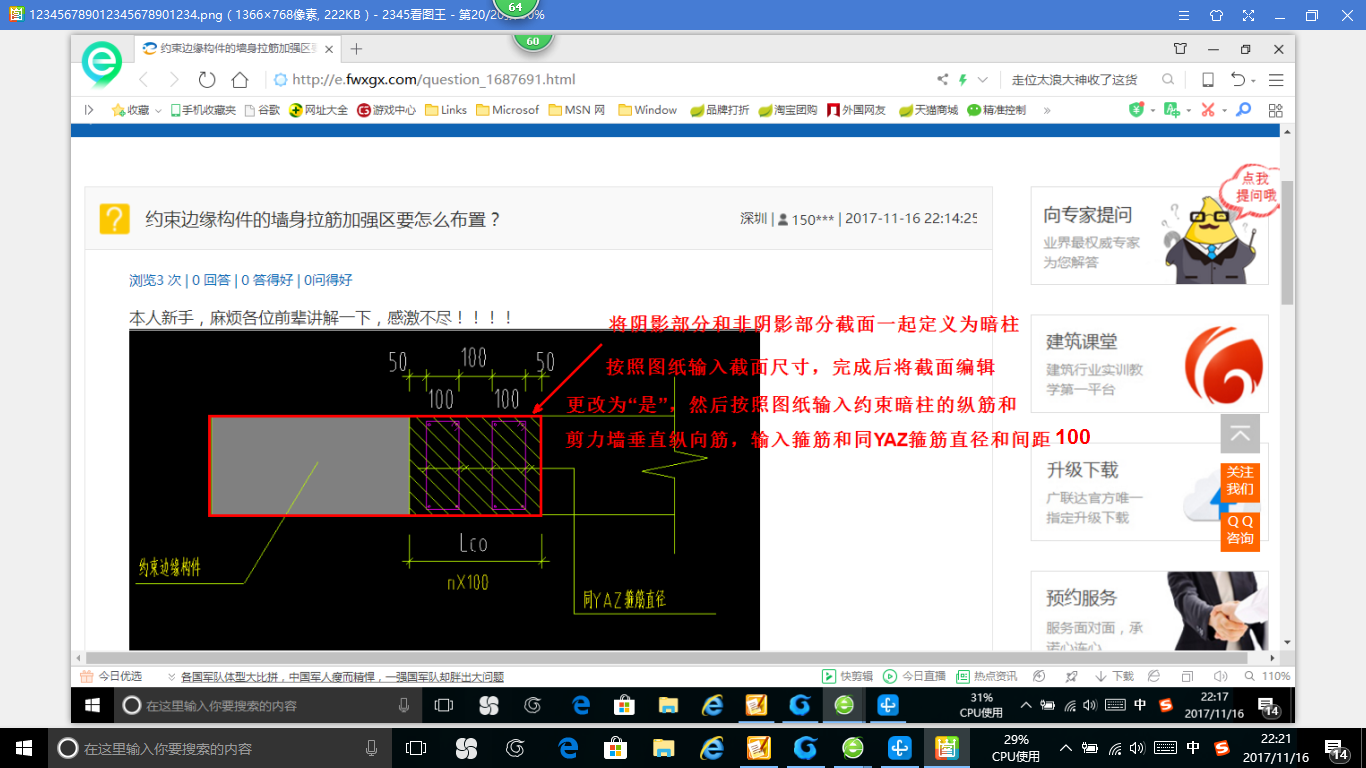This screenshot has width=1366, height=768.
Task: Open the browser mobile phone icon
Action: [1208, 80]
